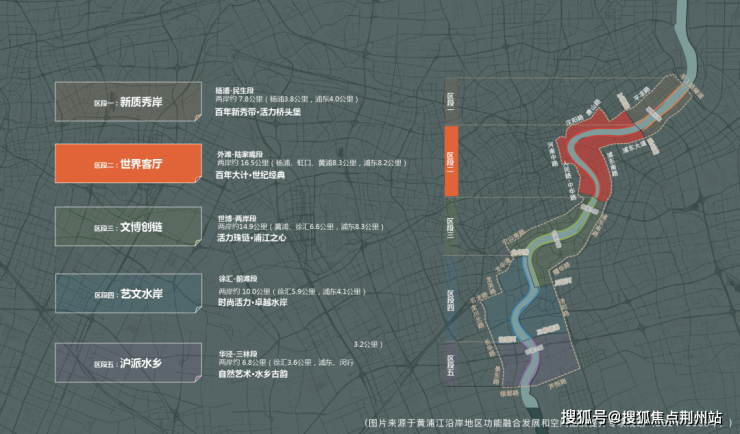This screenshot has height=434, width=740.
Task: Click the orange vertical 区段二 strip beside the map
Action: pos(451,161)
